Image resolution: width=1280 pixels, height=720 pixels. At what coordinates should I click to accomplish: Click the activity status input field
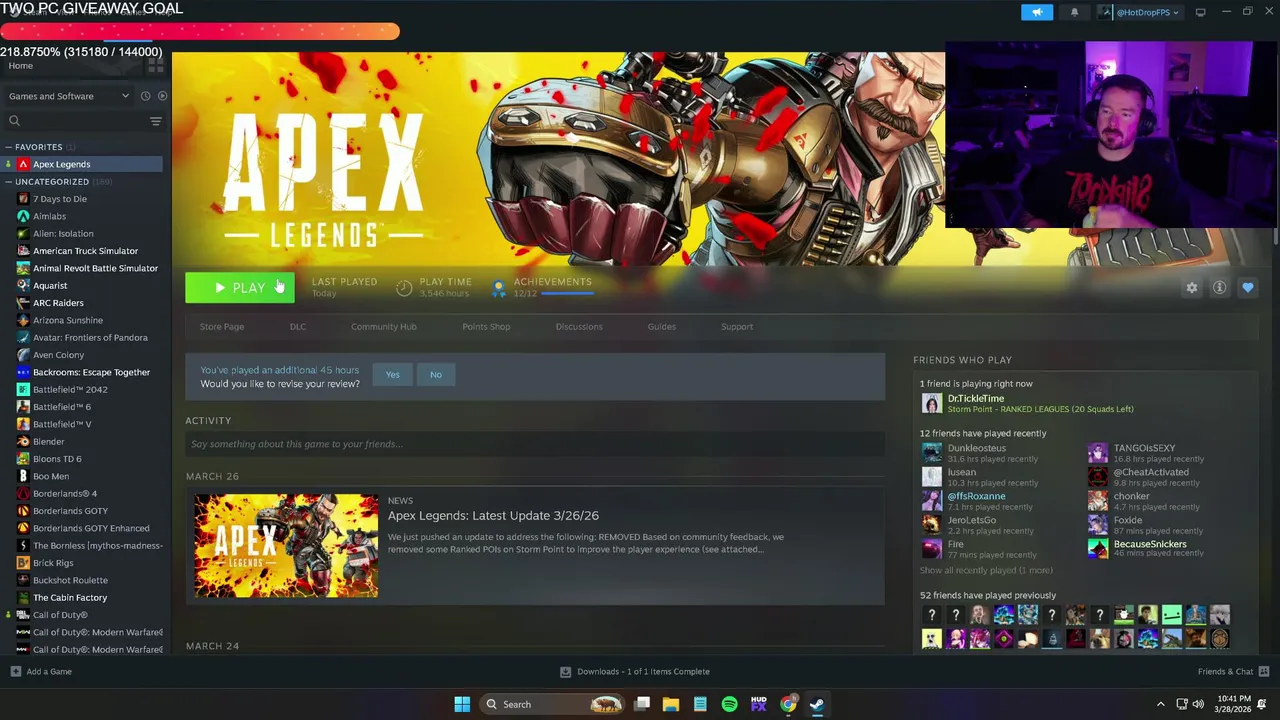tap(535, 444)
